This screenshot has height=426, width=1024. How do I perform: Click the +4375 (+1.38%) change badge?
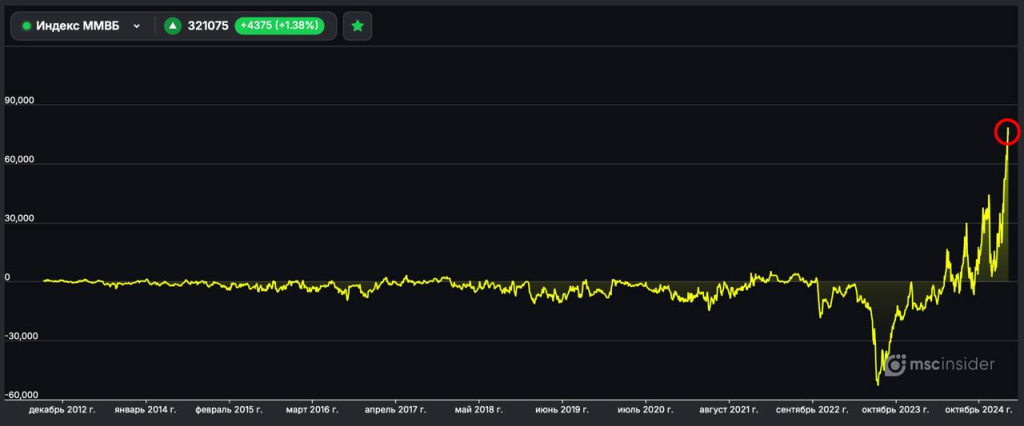[x=280, y=26]
